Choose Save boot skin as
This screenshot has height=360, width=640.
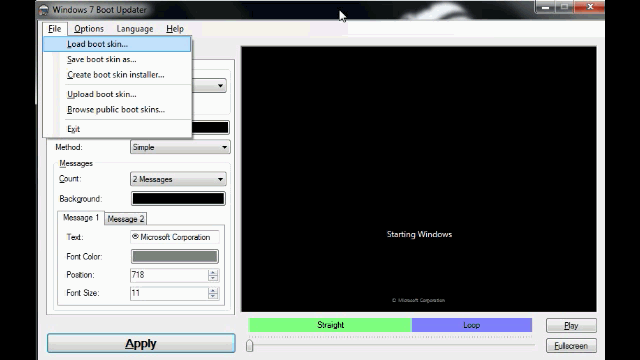pos(117,60)
